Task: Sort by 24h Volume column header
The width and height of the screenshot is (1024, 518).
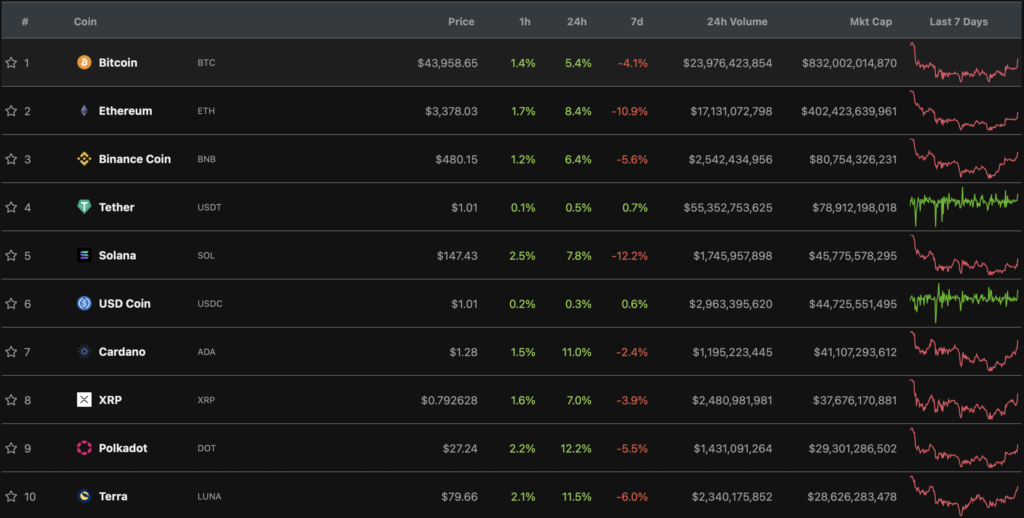Action: 739,22
